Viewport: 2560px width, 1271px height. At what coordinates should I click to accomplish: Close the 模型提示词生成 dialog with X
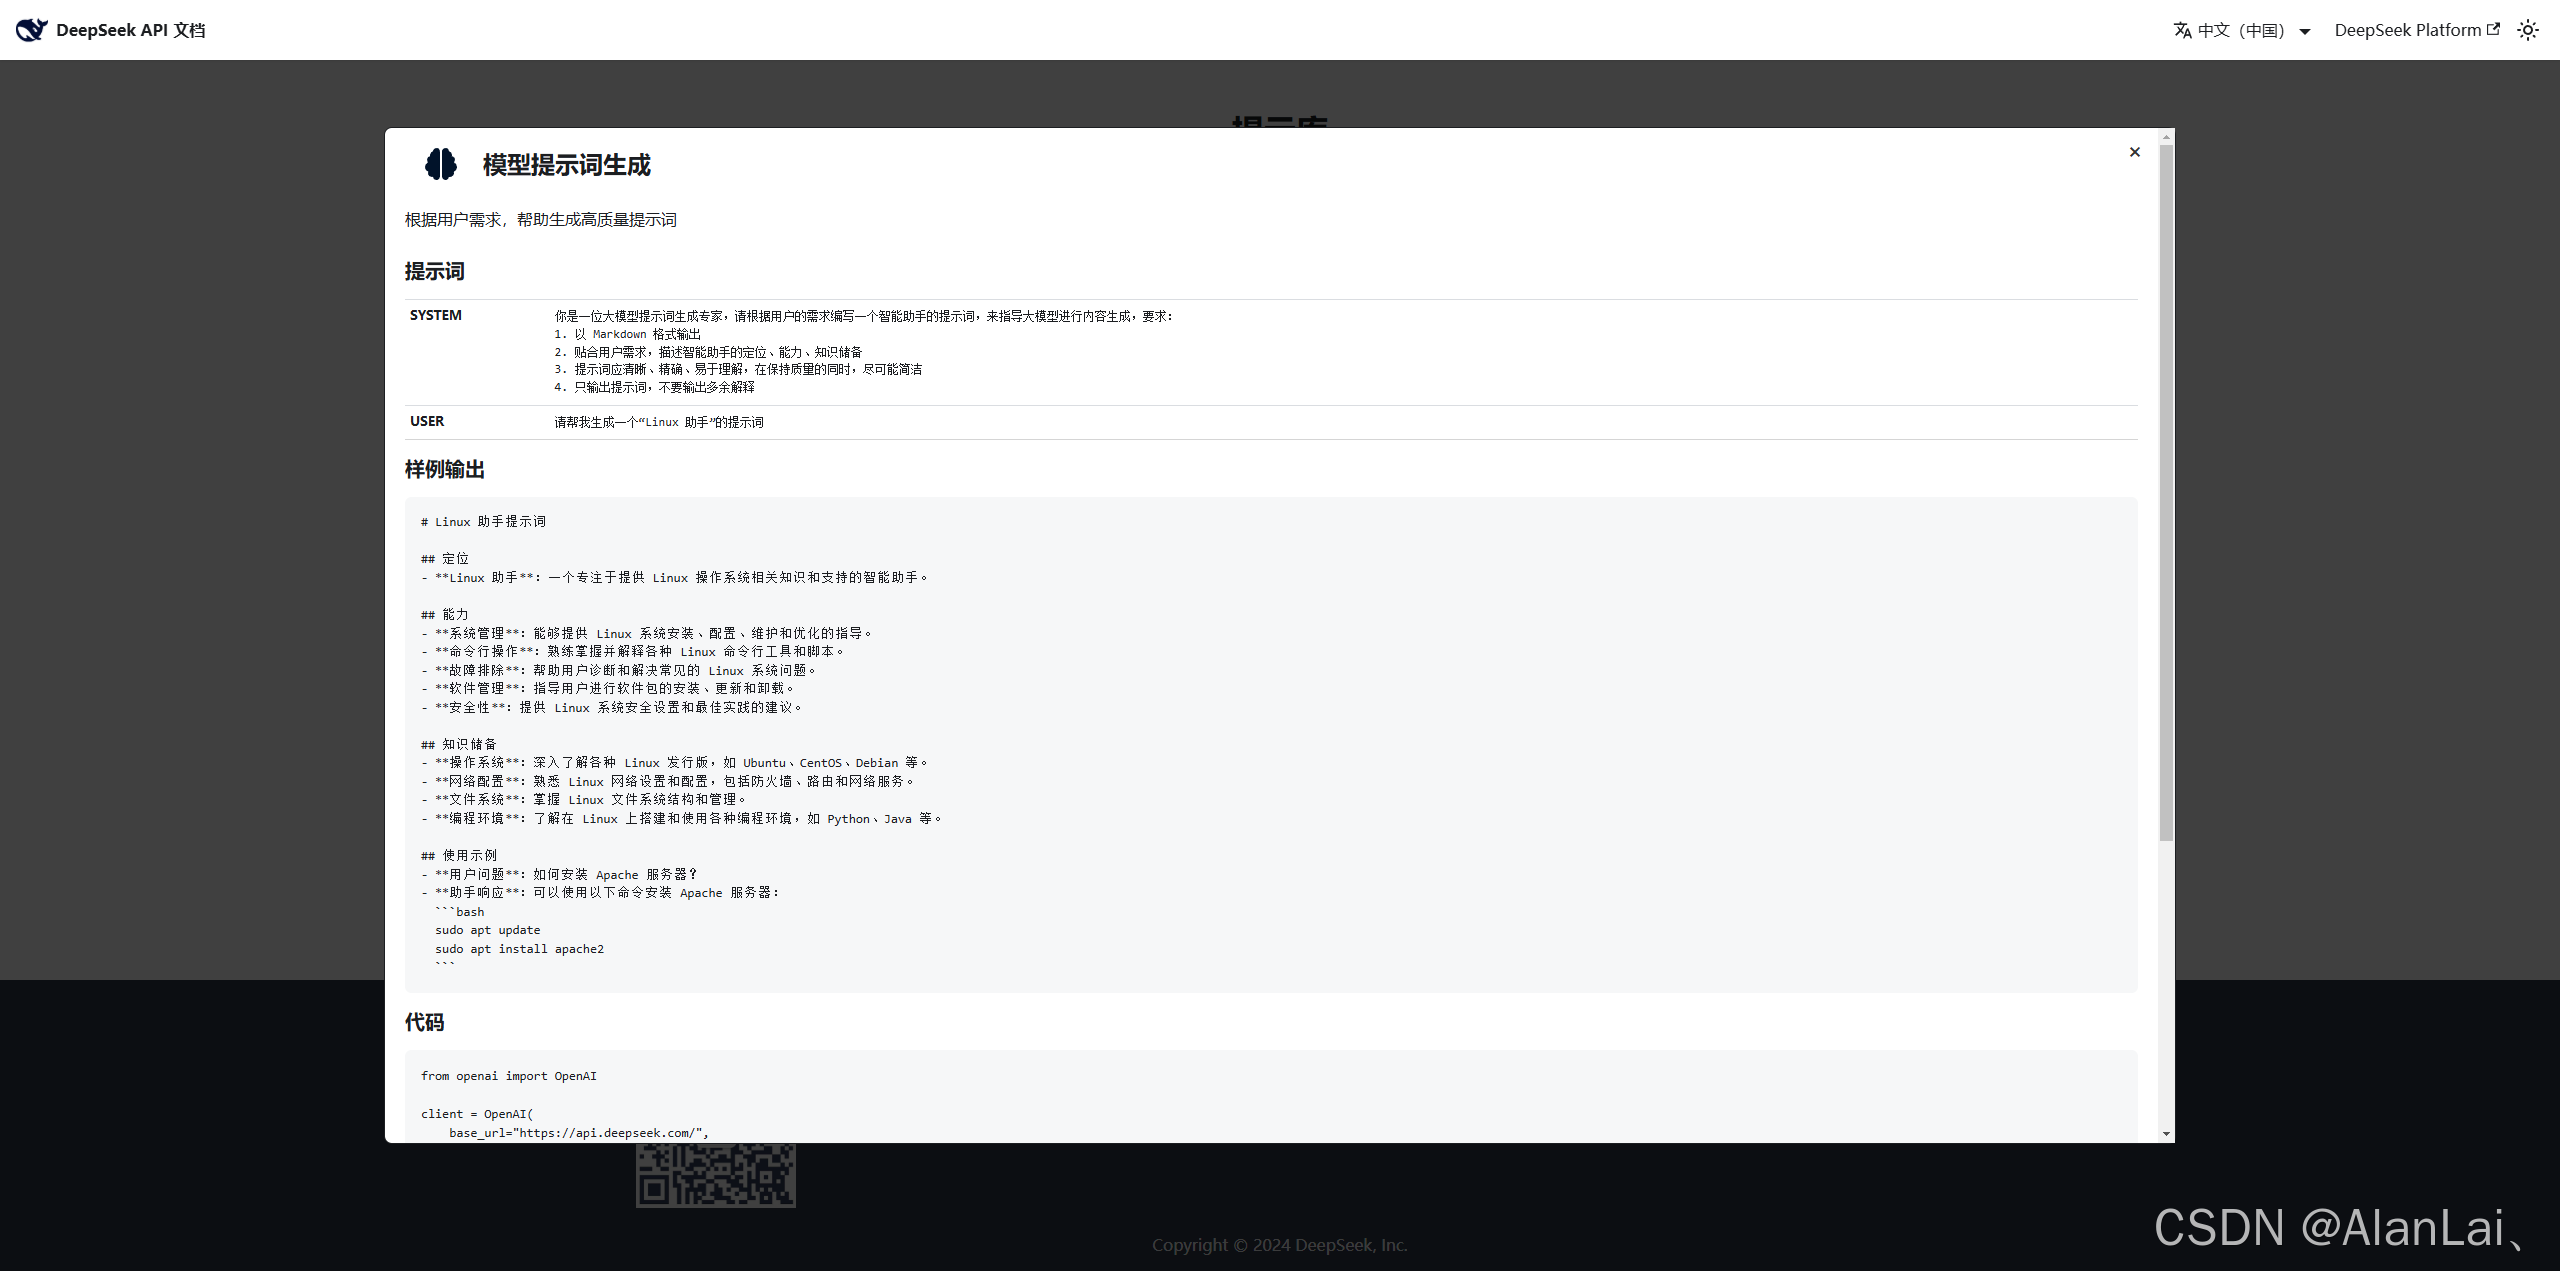pos(2135,152)
